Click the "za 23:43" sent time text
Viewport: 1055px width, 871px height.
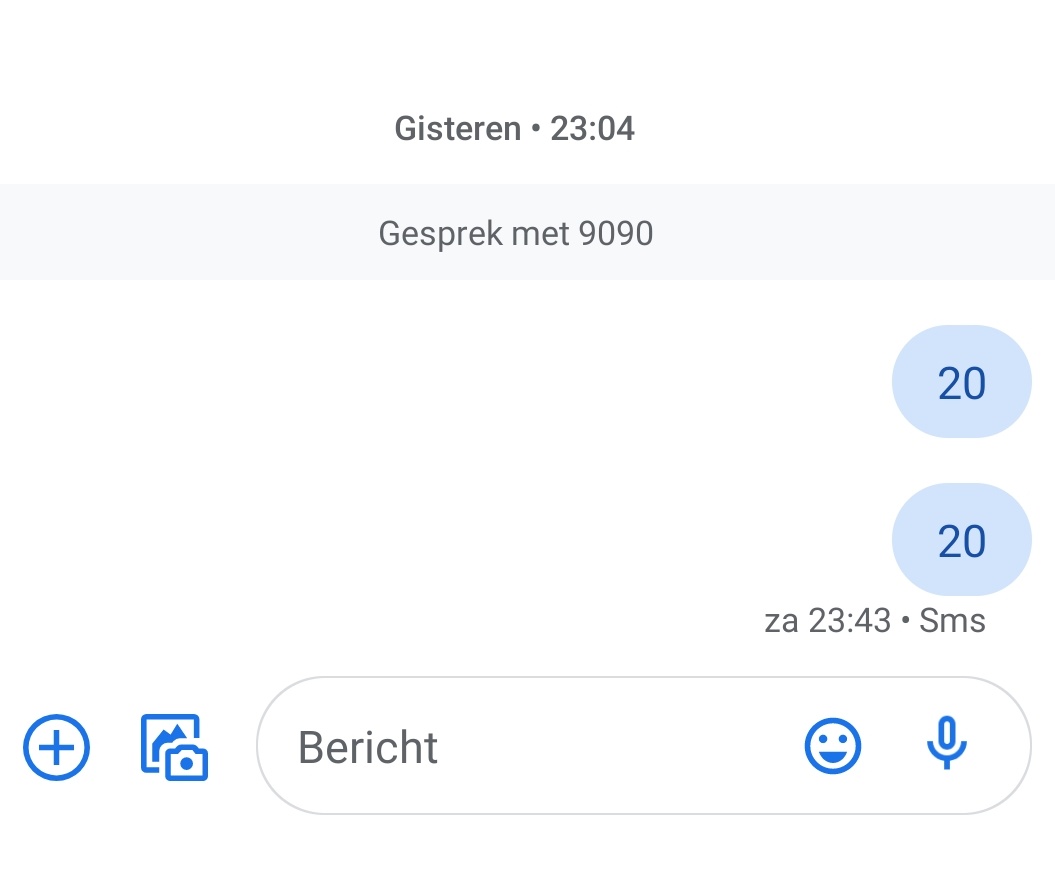point(827,621)
